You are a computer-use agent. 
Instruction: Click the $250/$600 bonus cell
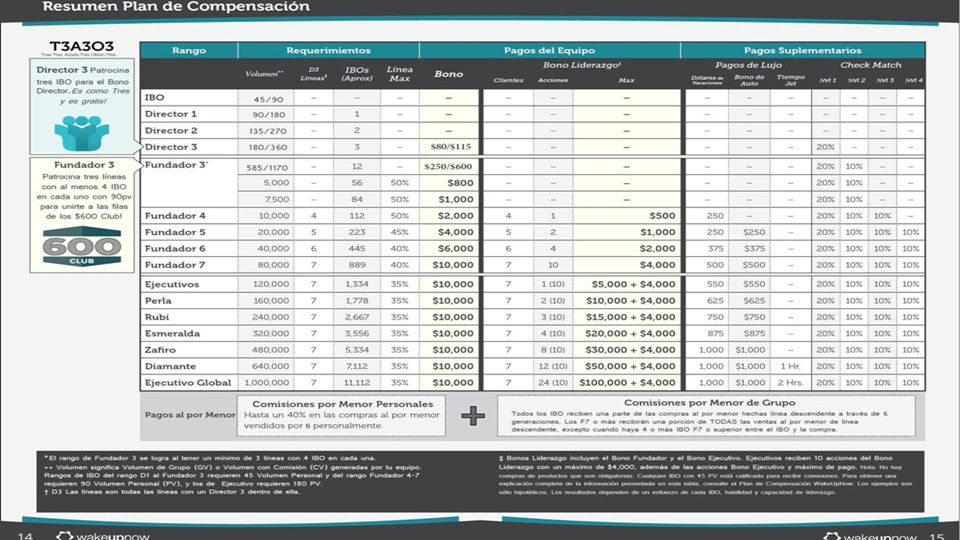pos(448,167)
